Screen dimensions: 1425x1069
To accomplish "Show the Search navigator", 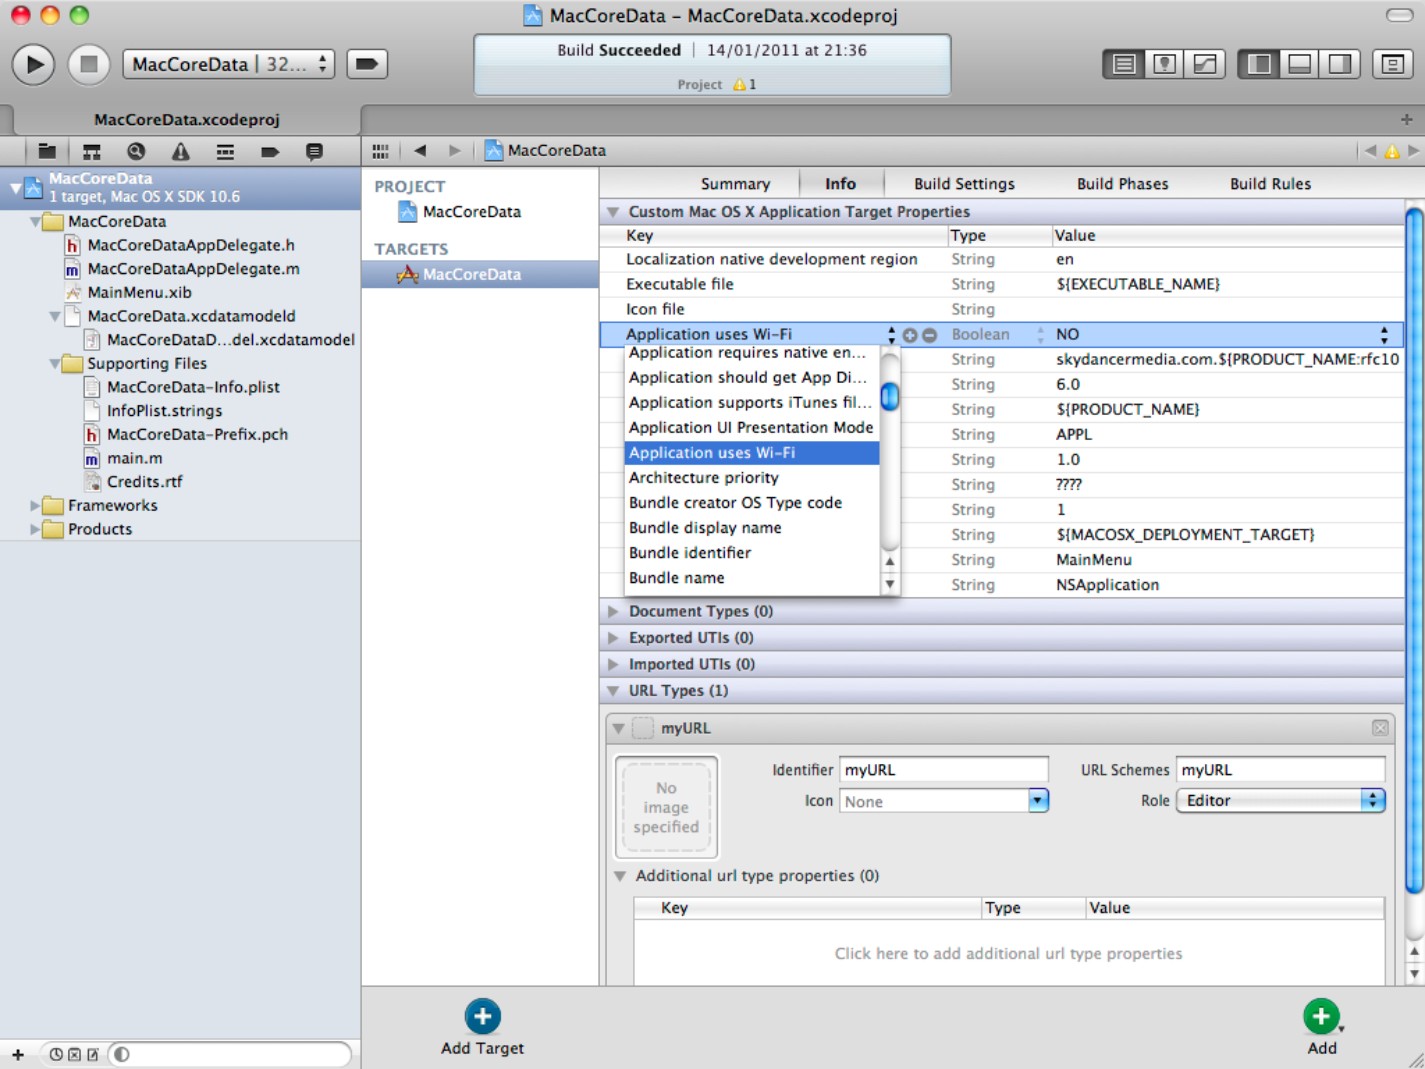I will 136,151.
